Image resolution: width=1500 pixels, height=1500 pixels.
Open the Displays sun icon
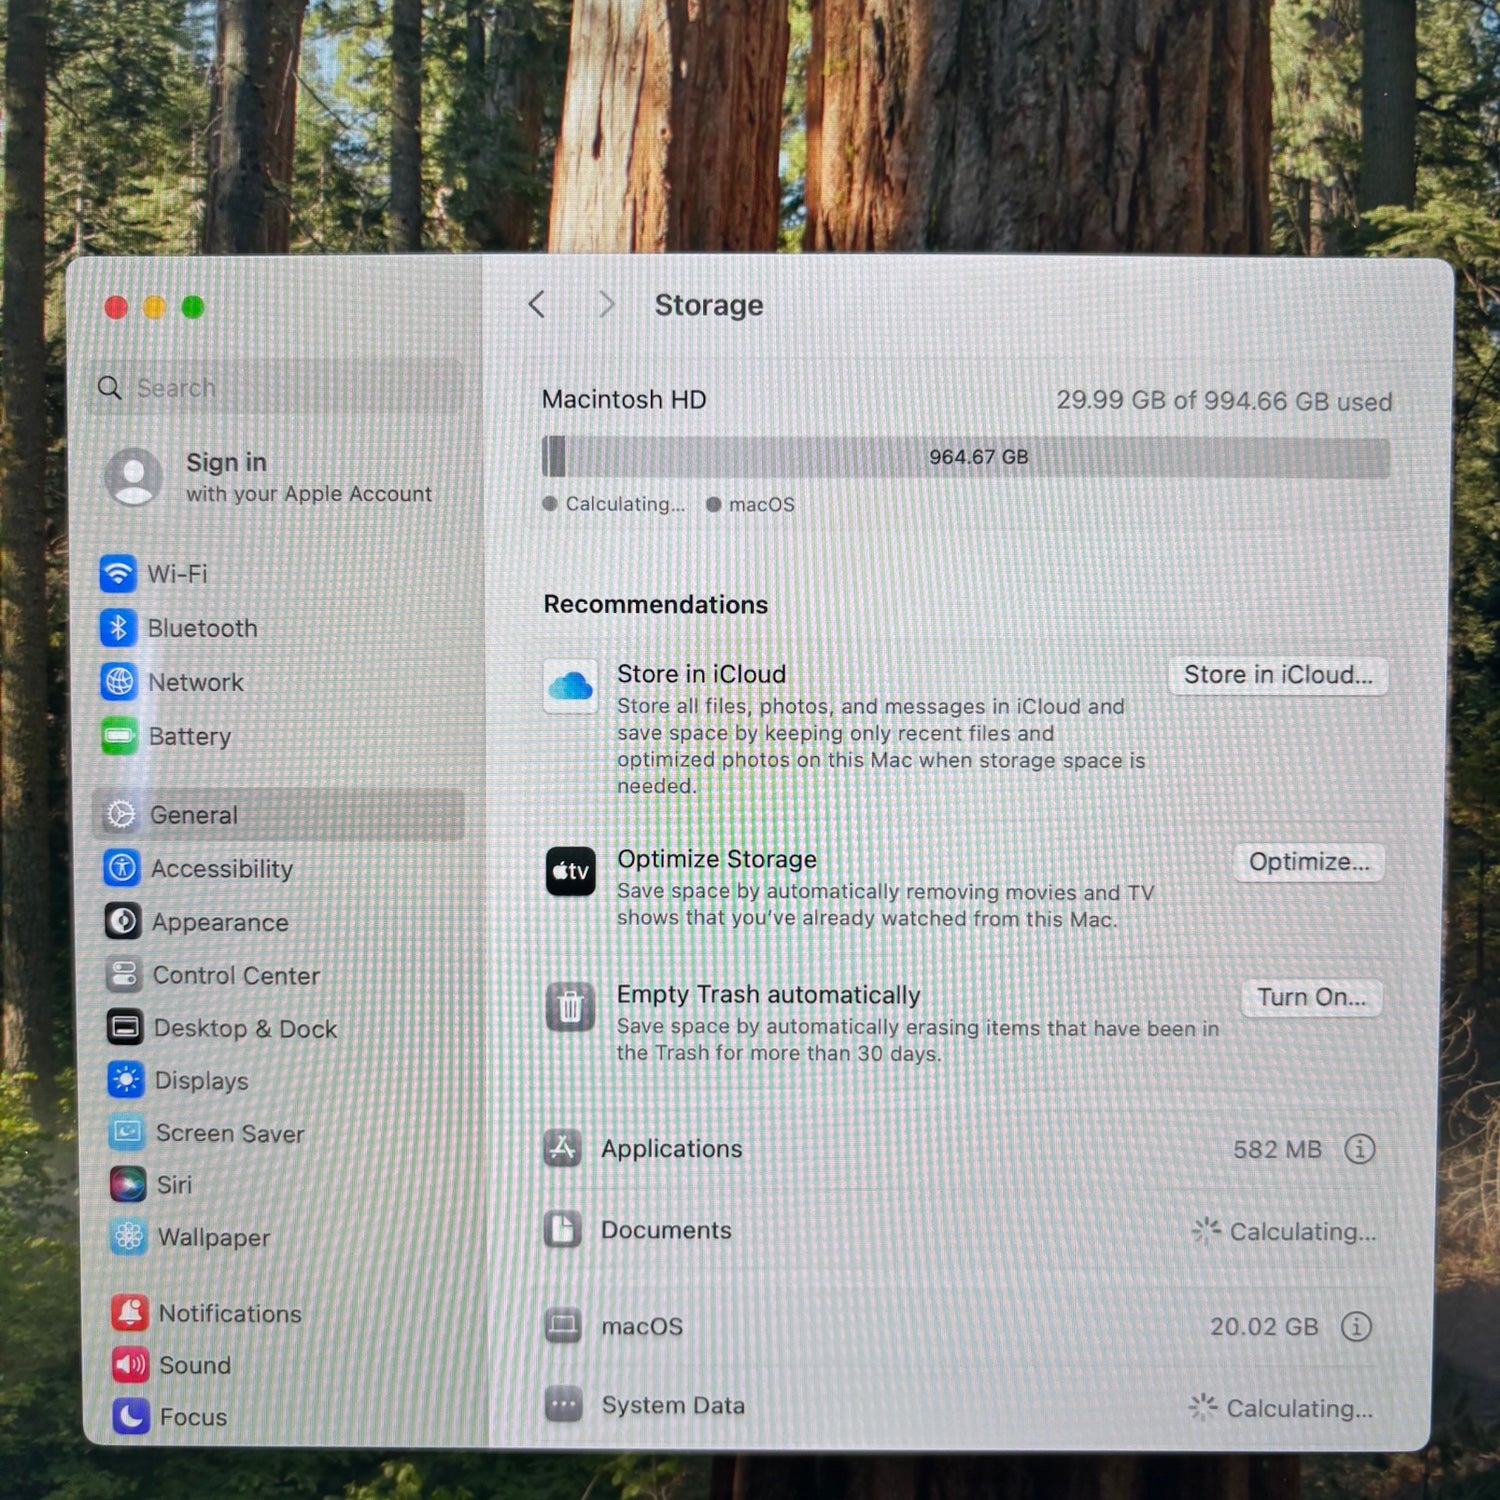[126, 1080]
